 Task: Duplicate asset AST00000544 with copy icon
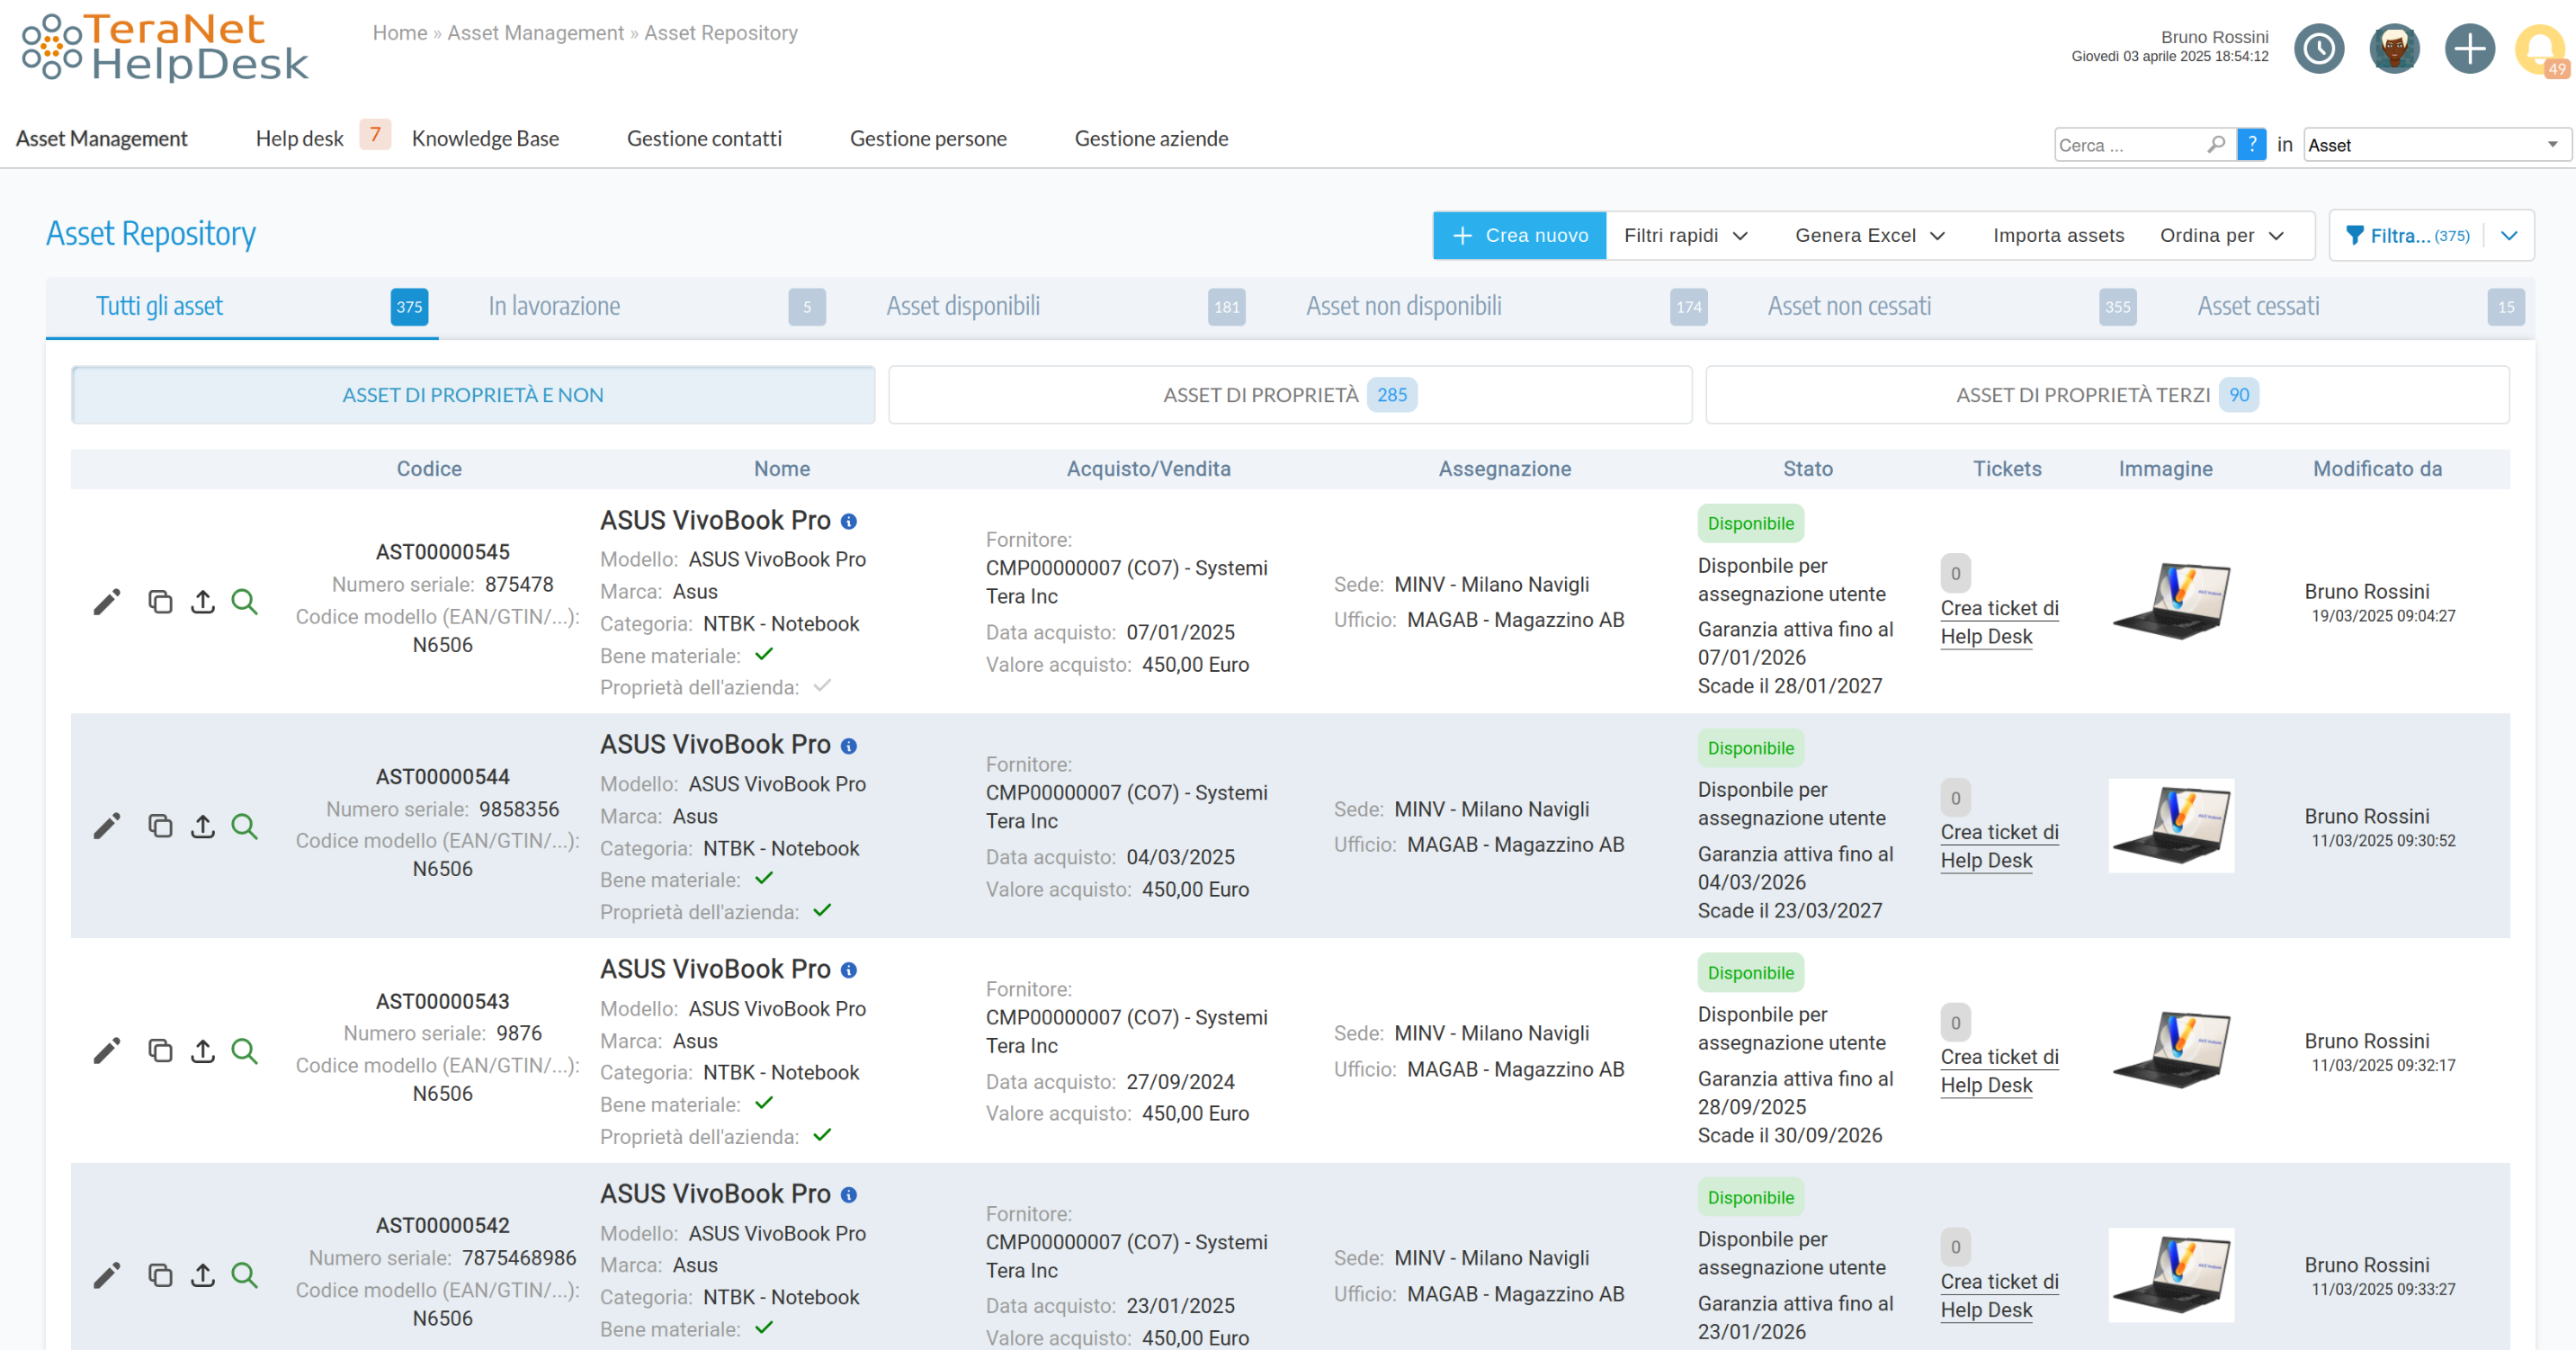click(160, 826)
